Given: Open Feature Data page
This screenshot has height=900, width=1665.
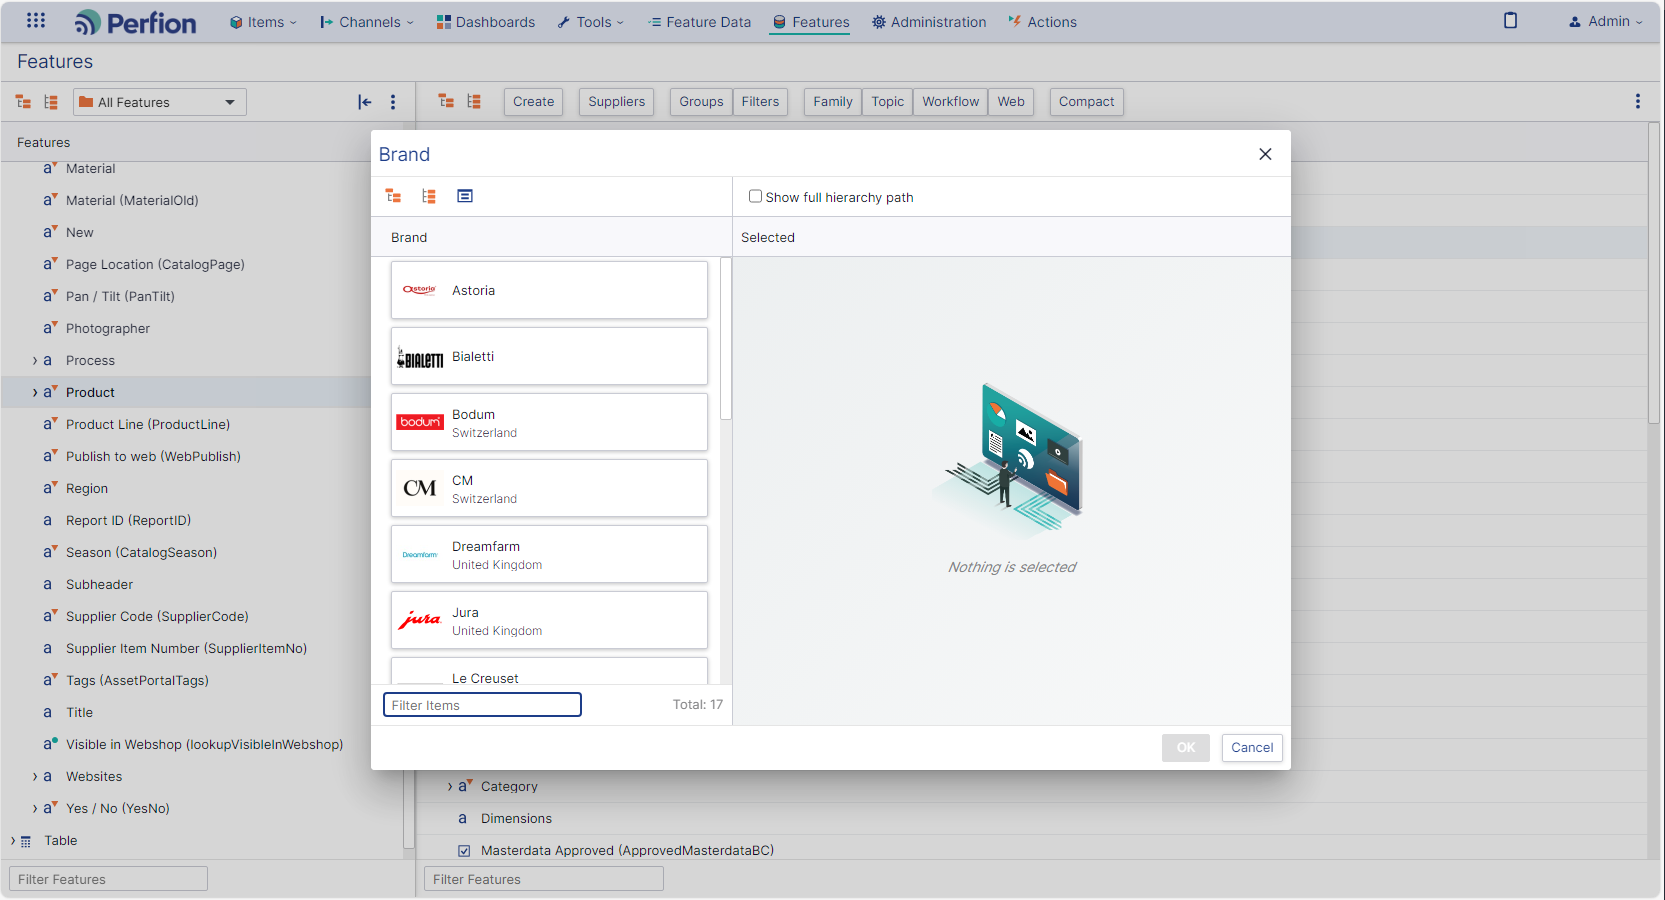Looking at the screenshot, I should click(699, 22).
